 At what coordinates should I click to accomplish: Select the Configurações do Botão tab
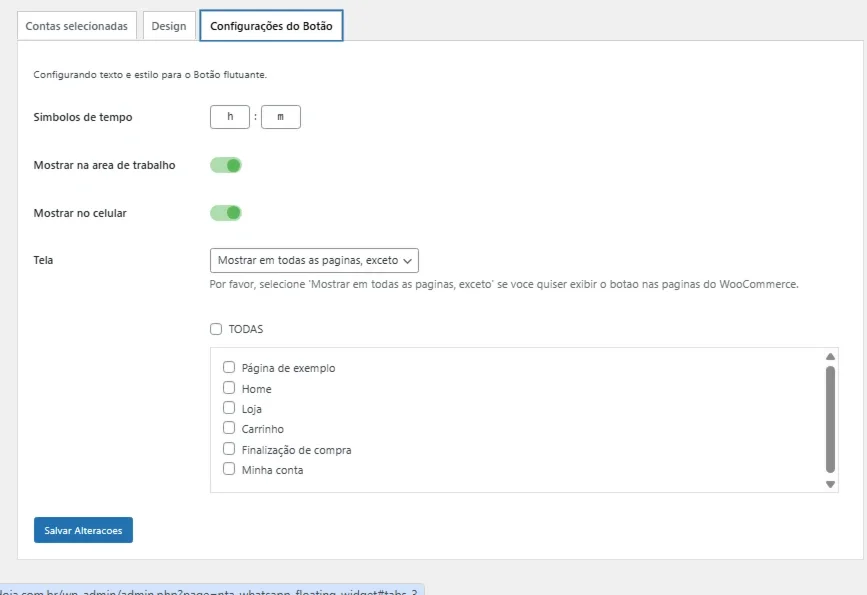[x=271, y=26]
